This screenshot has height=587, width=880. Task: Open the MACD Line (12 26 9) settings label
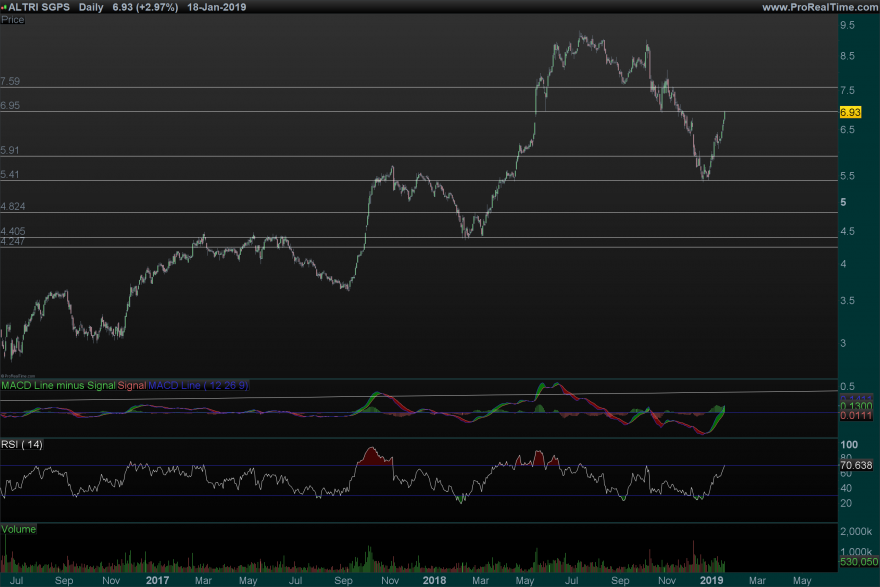198,385
